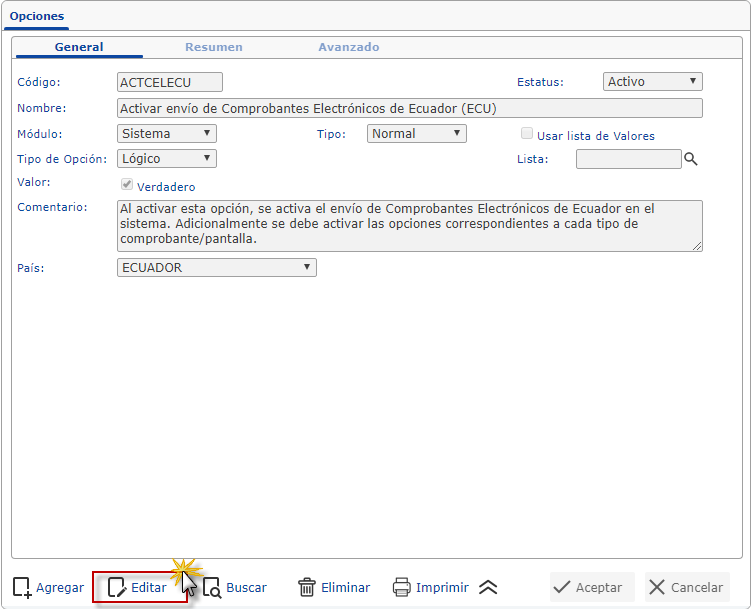Click the Valor: field label
753x609 pixels.
pyautogui.click(x=34, y=182)
